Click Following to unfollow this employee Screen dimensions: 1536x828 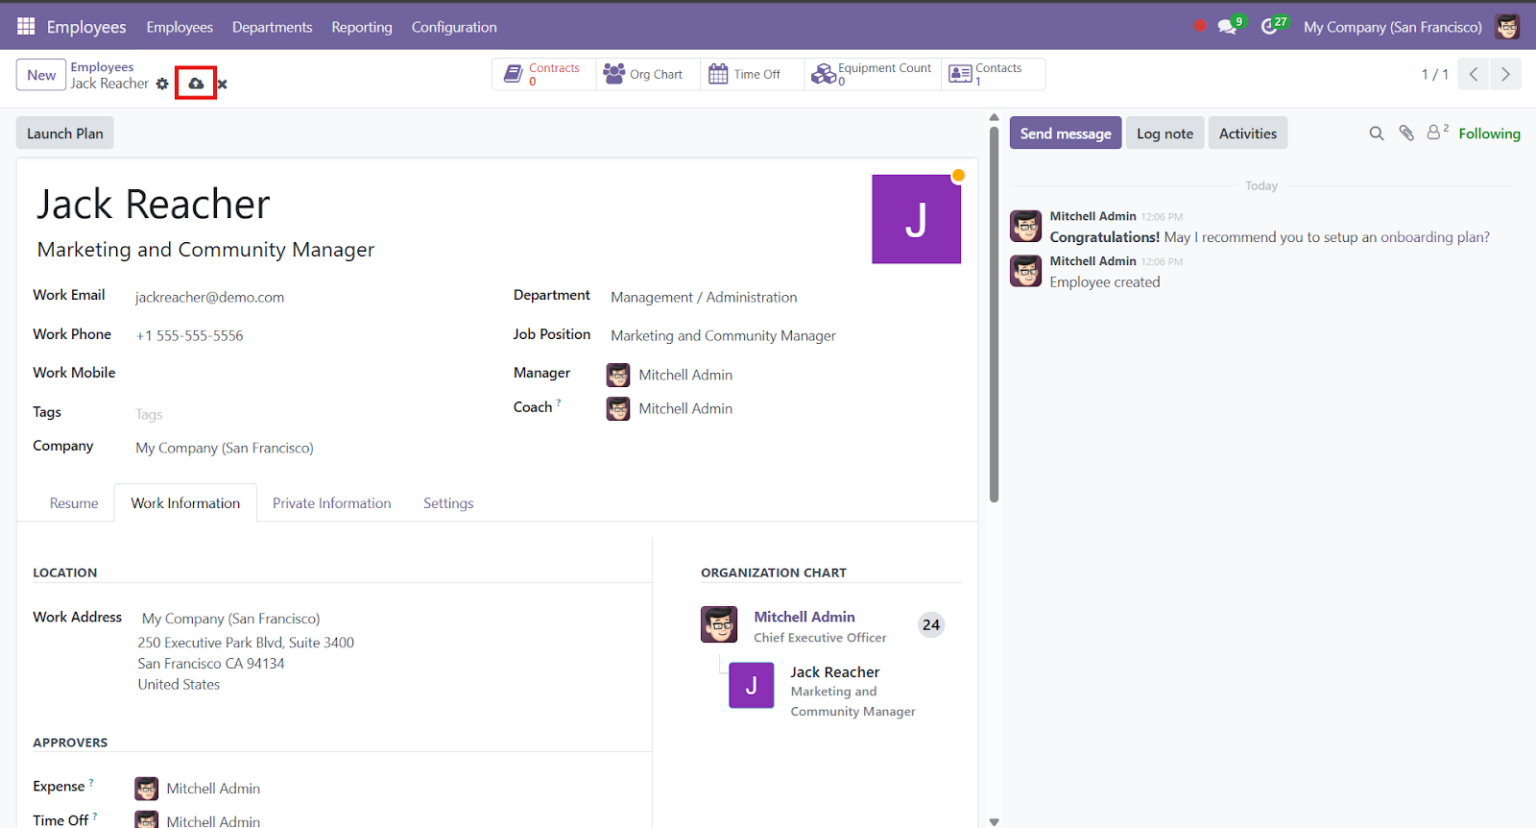pos(1489,132)
